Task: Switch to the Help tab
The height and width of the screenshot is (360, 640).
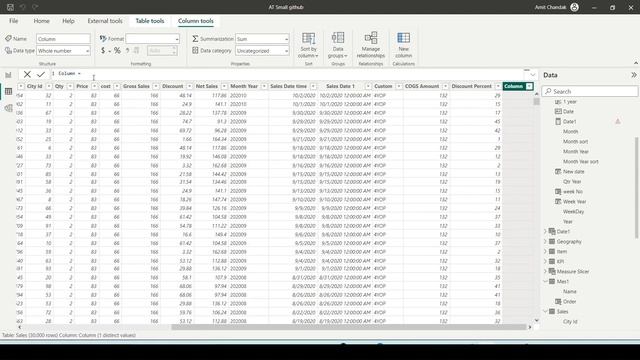Action: point(68,21)
